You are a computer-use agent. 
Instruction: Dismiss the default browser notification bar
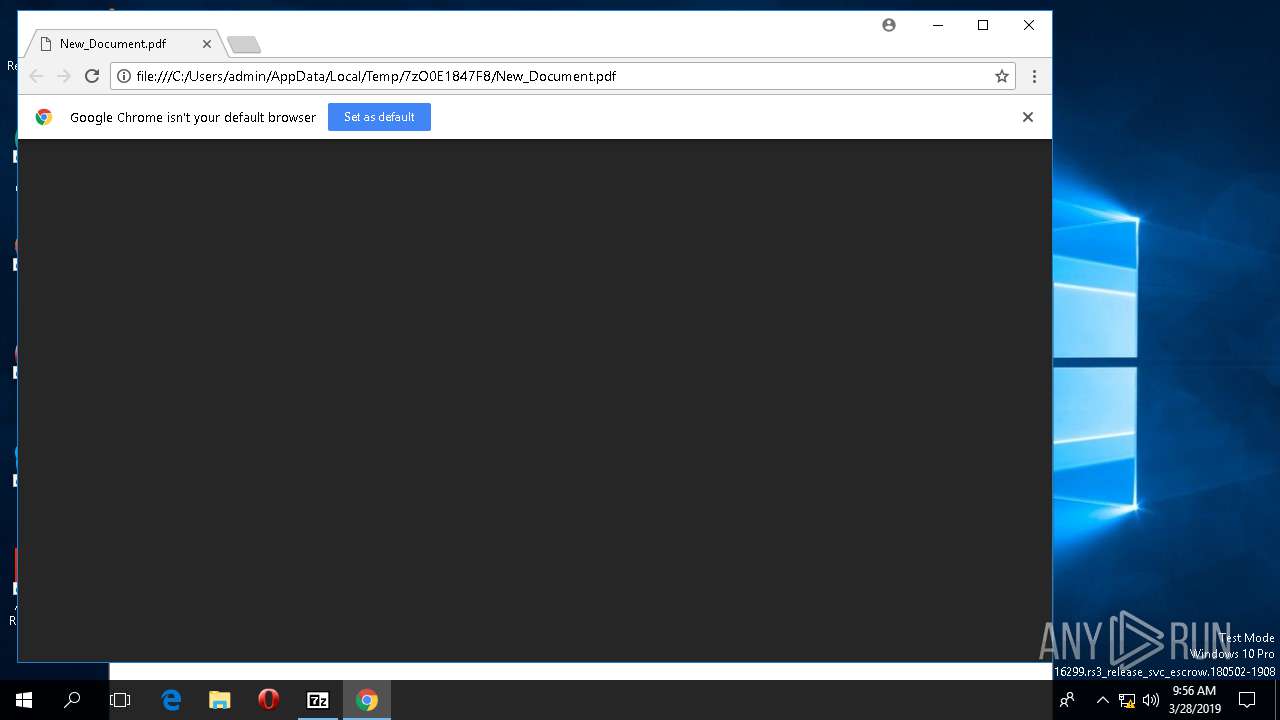click(1027, 117)
